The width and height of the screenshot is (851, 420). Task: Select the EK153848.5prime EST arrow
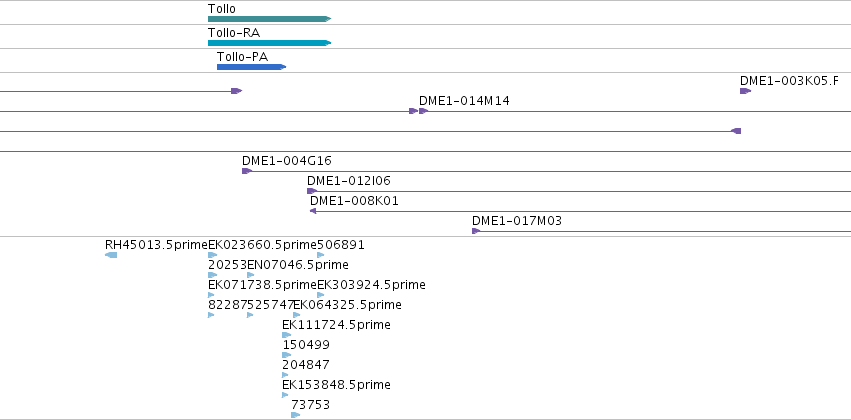[x=285, y=395]
